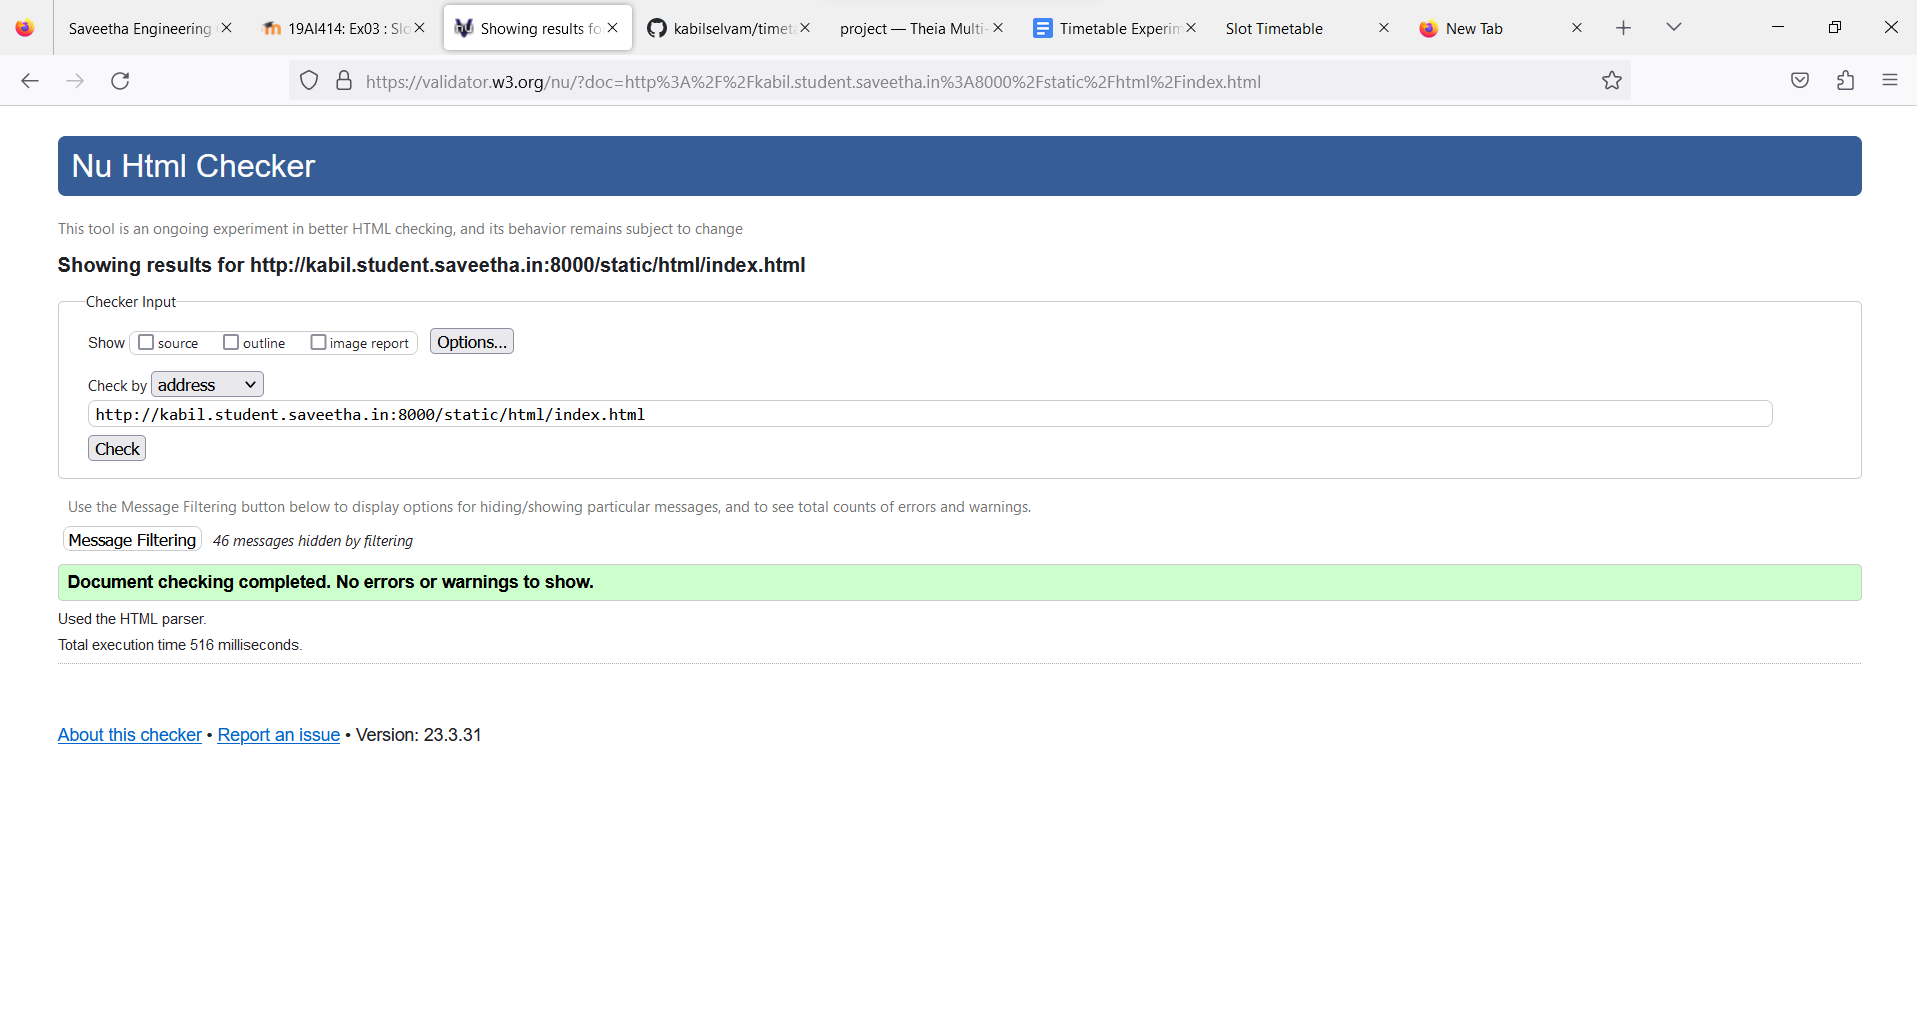Close the New Tab tab
1917x1018 pixels.
tap(1577, 28)
